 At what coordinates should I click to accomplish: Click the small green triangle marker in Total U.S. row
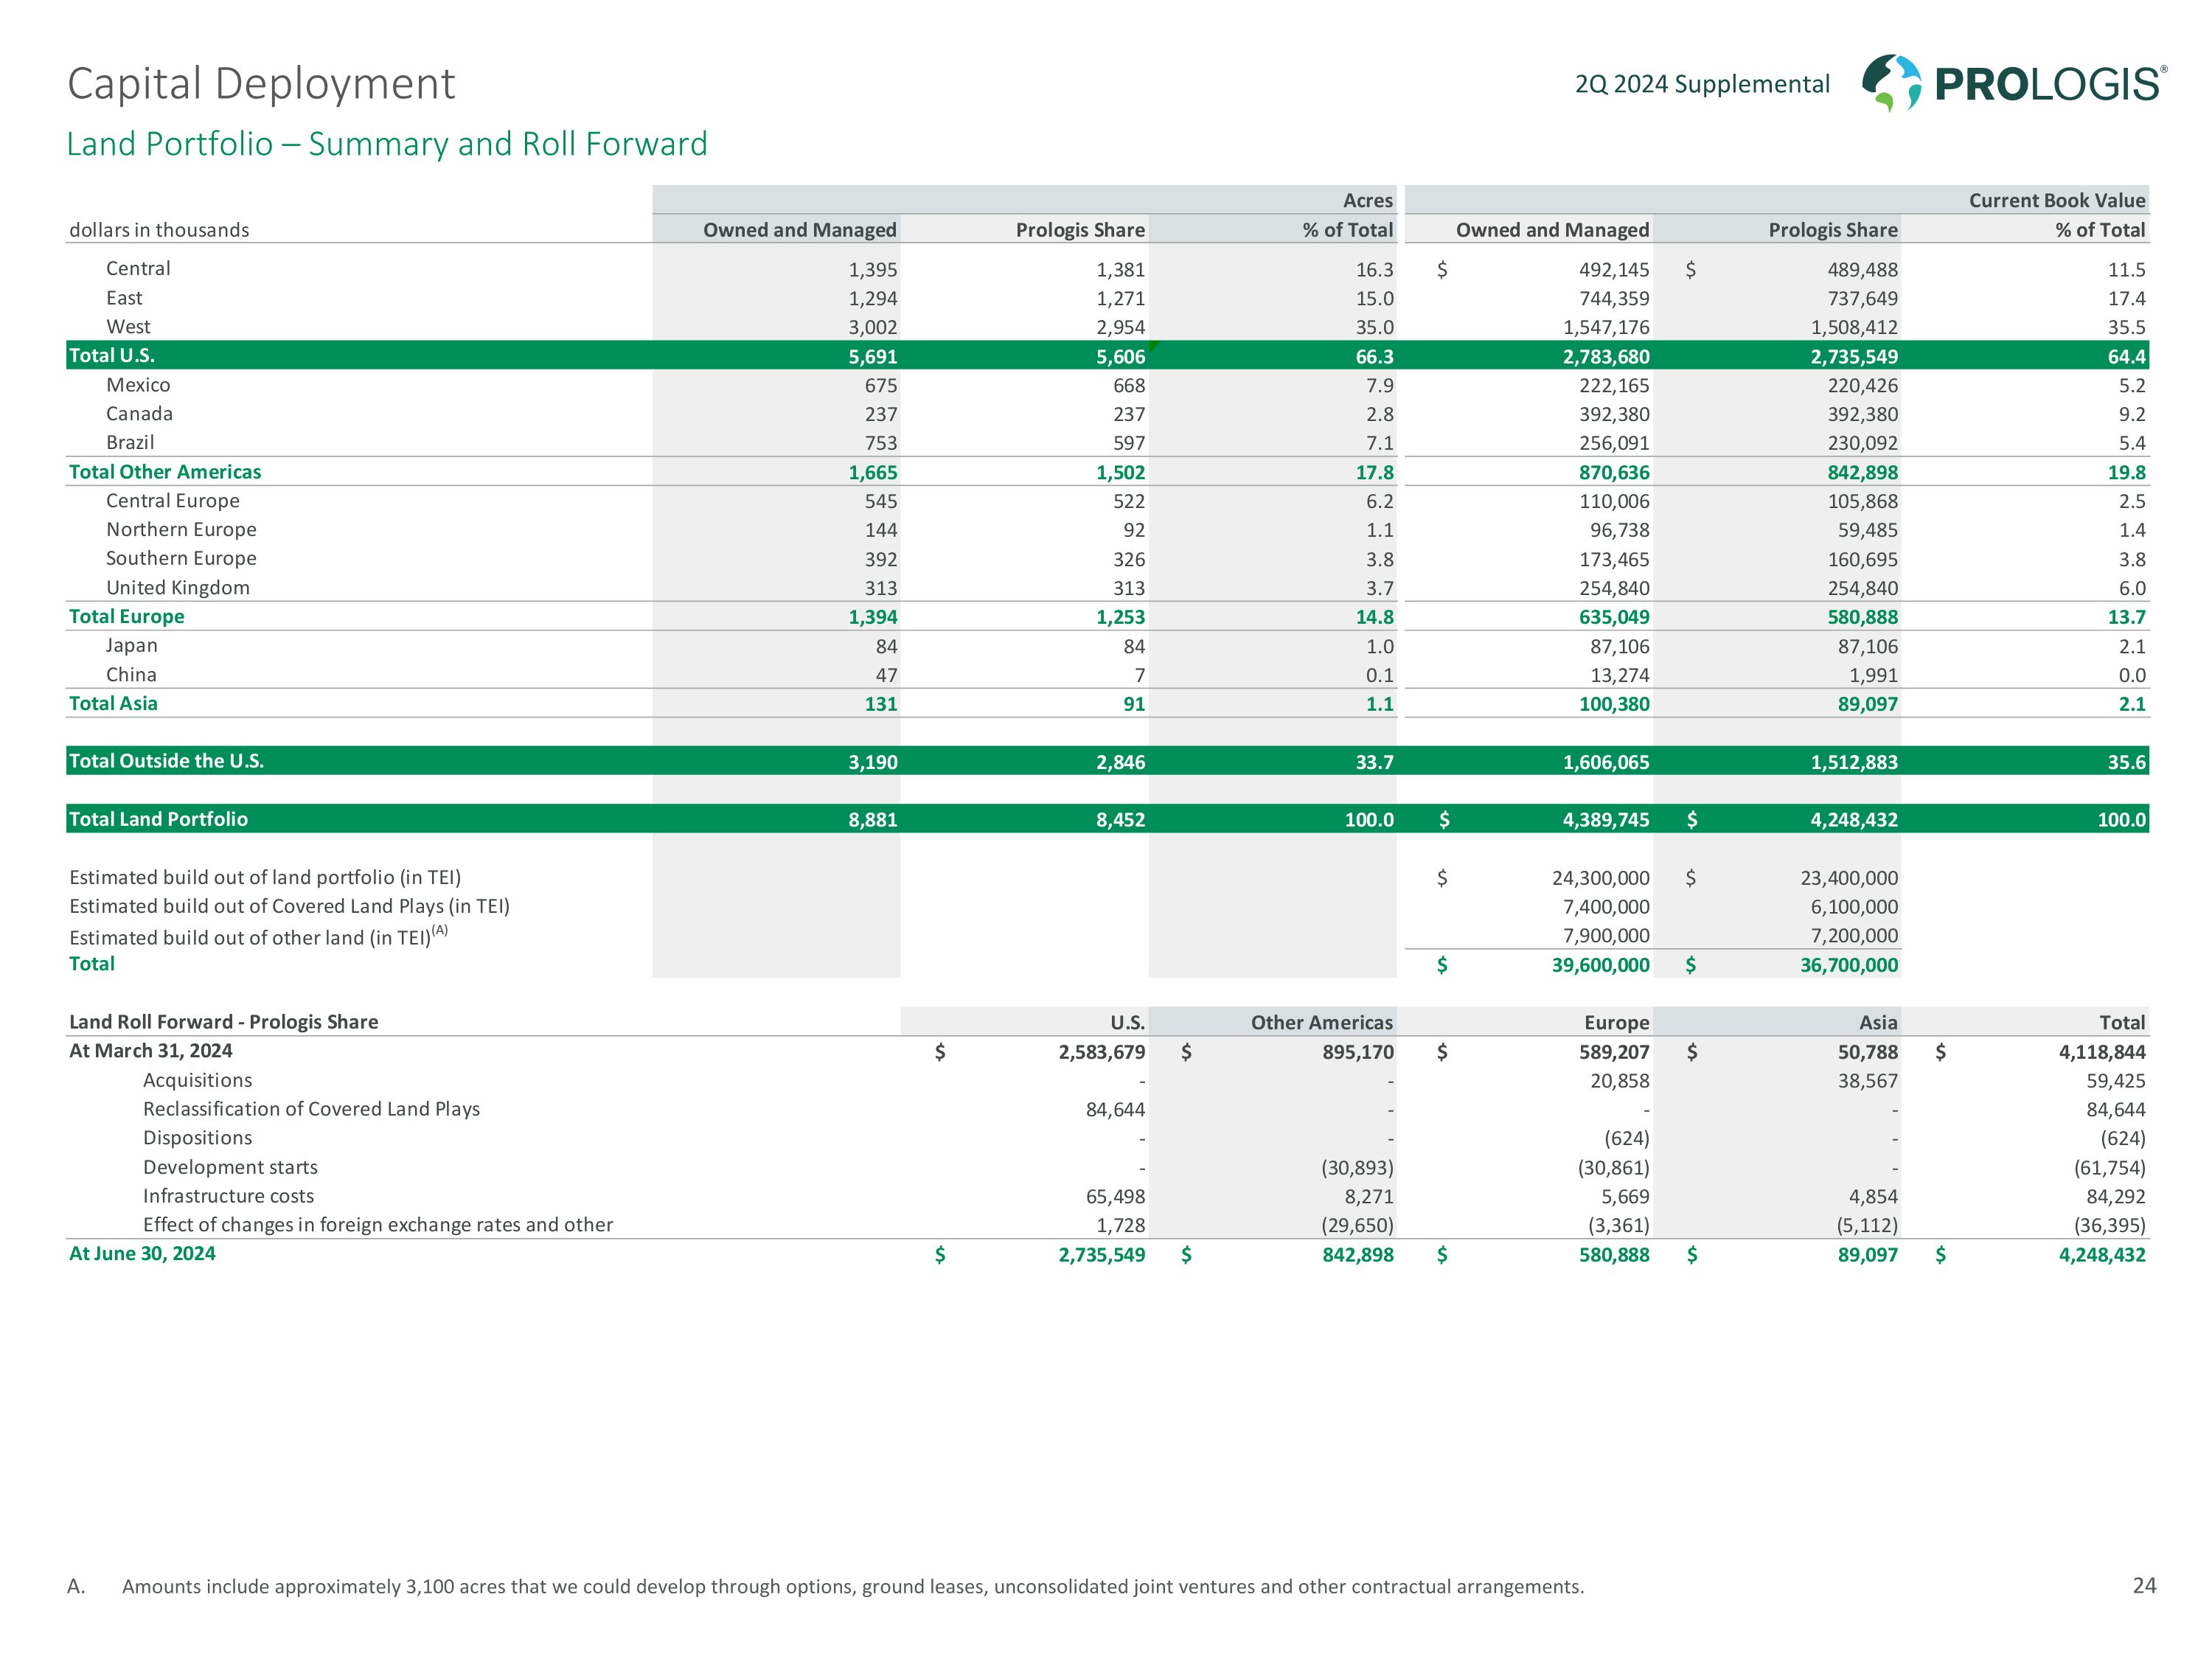coord(1153,346)
